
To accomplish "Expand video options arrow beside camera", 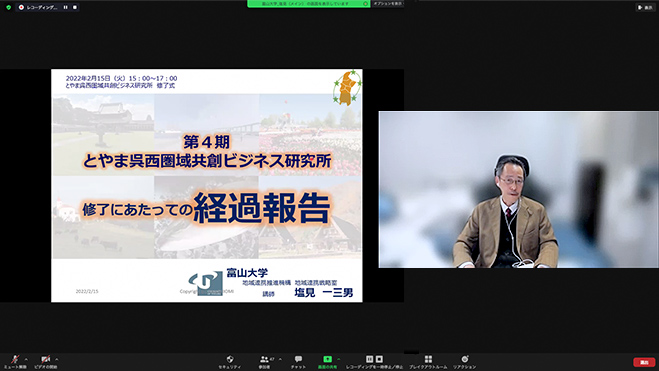I will (57, 359).
